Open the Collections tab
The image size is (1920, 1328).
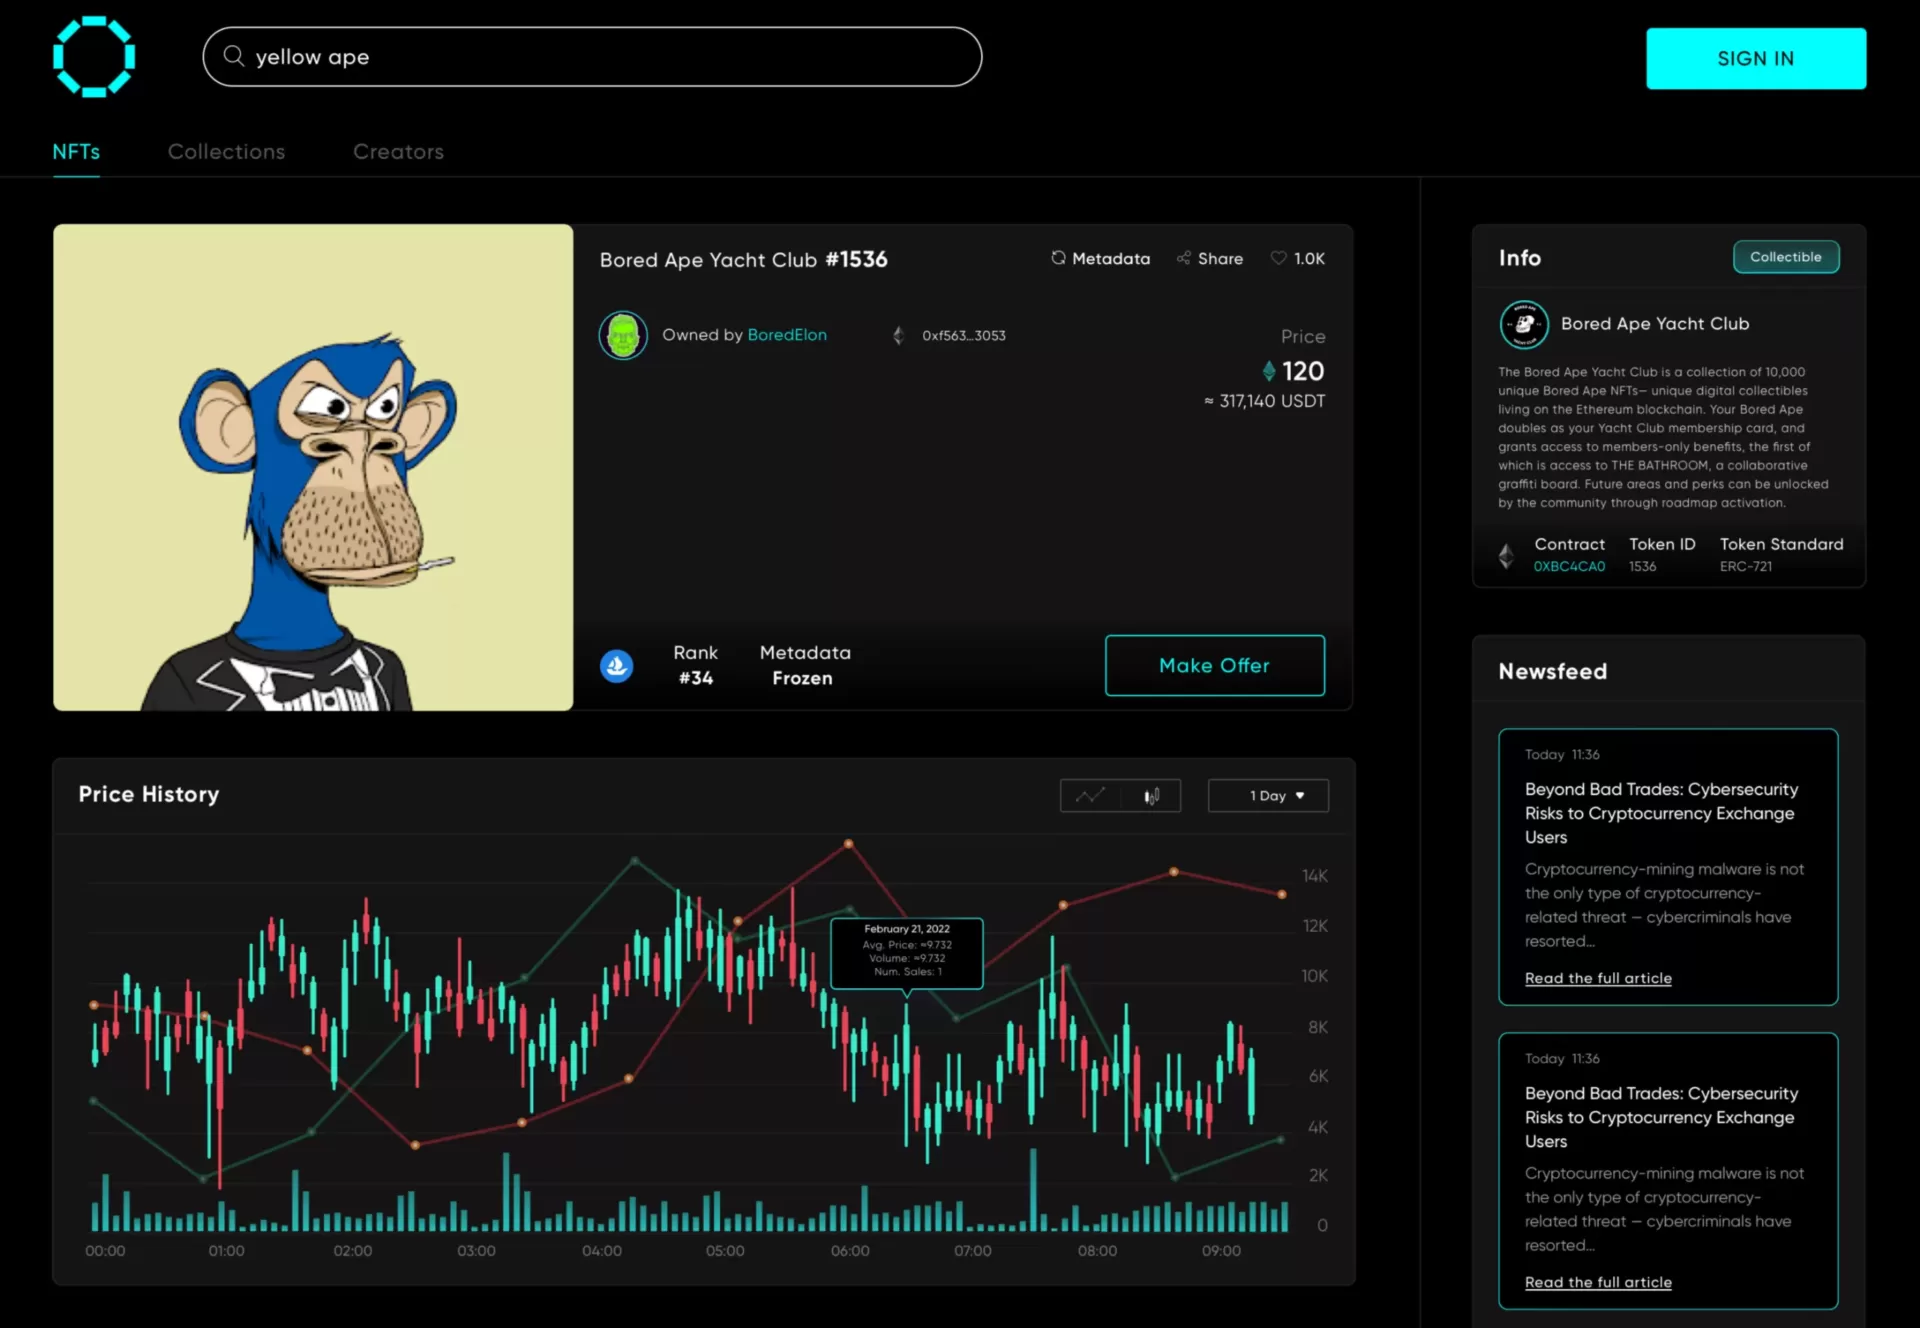coord(226,152)
